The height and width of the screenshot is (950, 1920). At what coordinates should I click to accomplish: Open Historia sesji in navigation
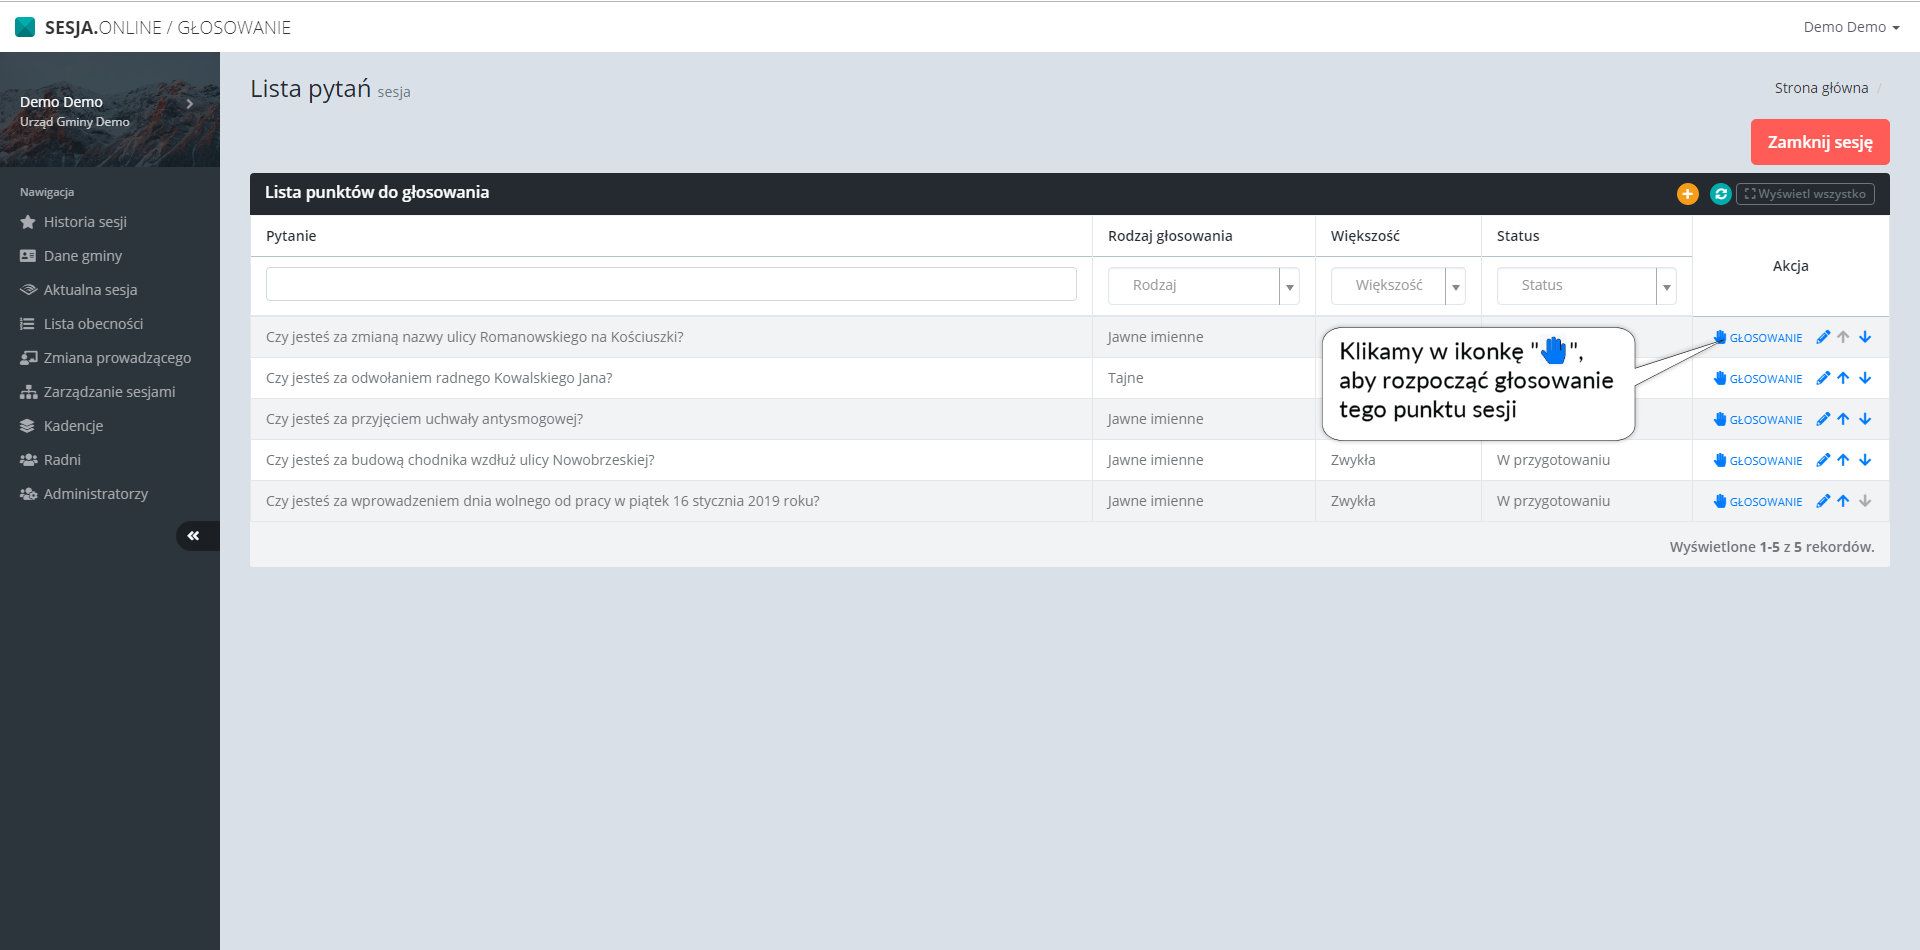point(85,222)
